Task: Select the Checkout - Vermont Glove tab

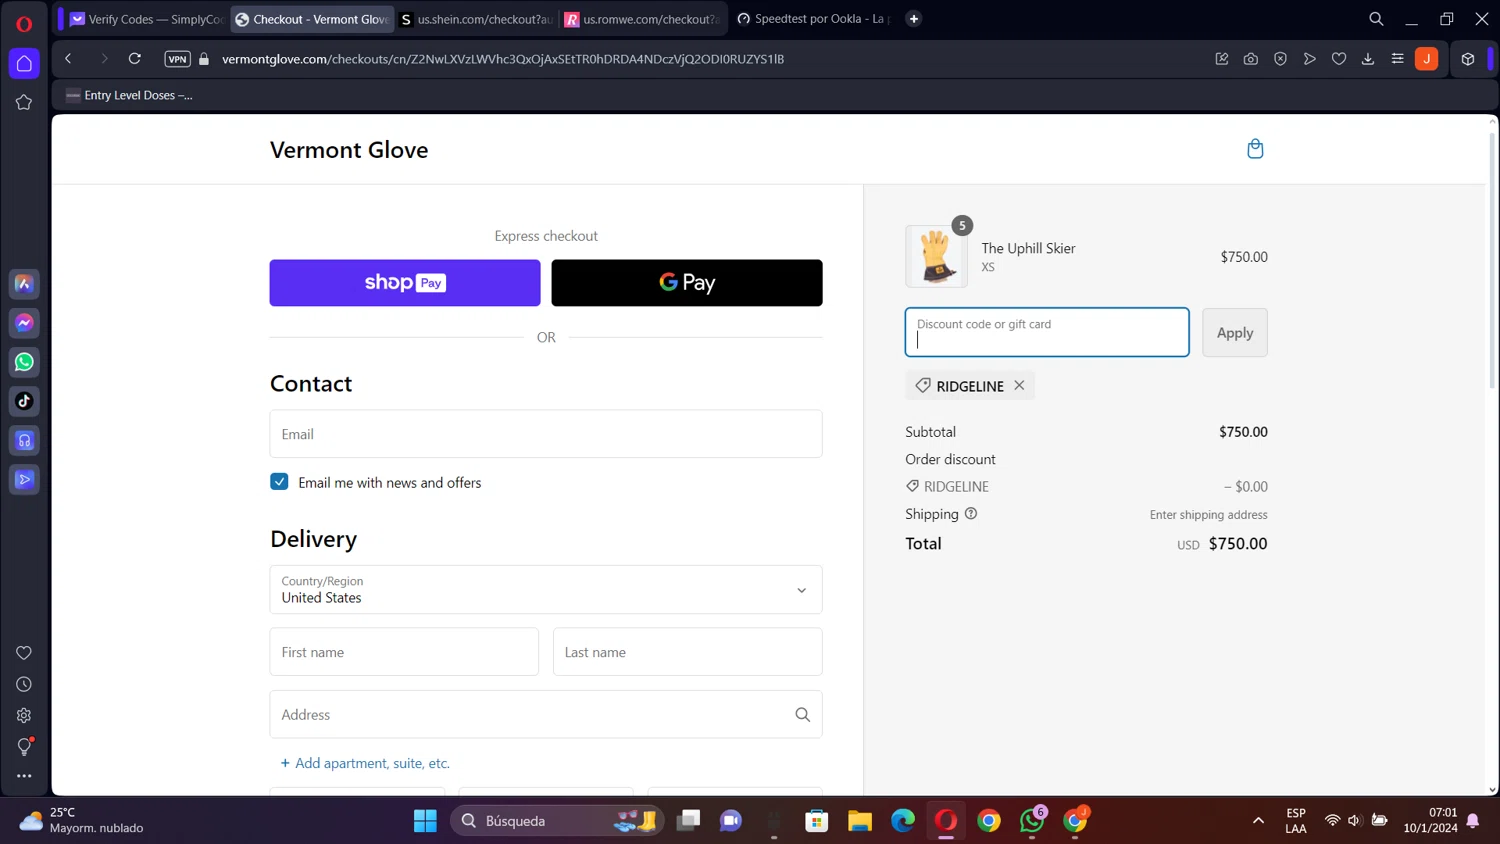Action: point(312,19)
